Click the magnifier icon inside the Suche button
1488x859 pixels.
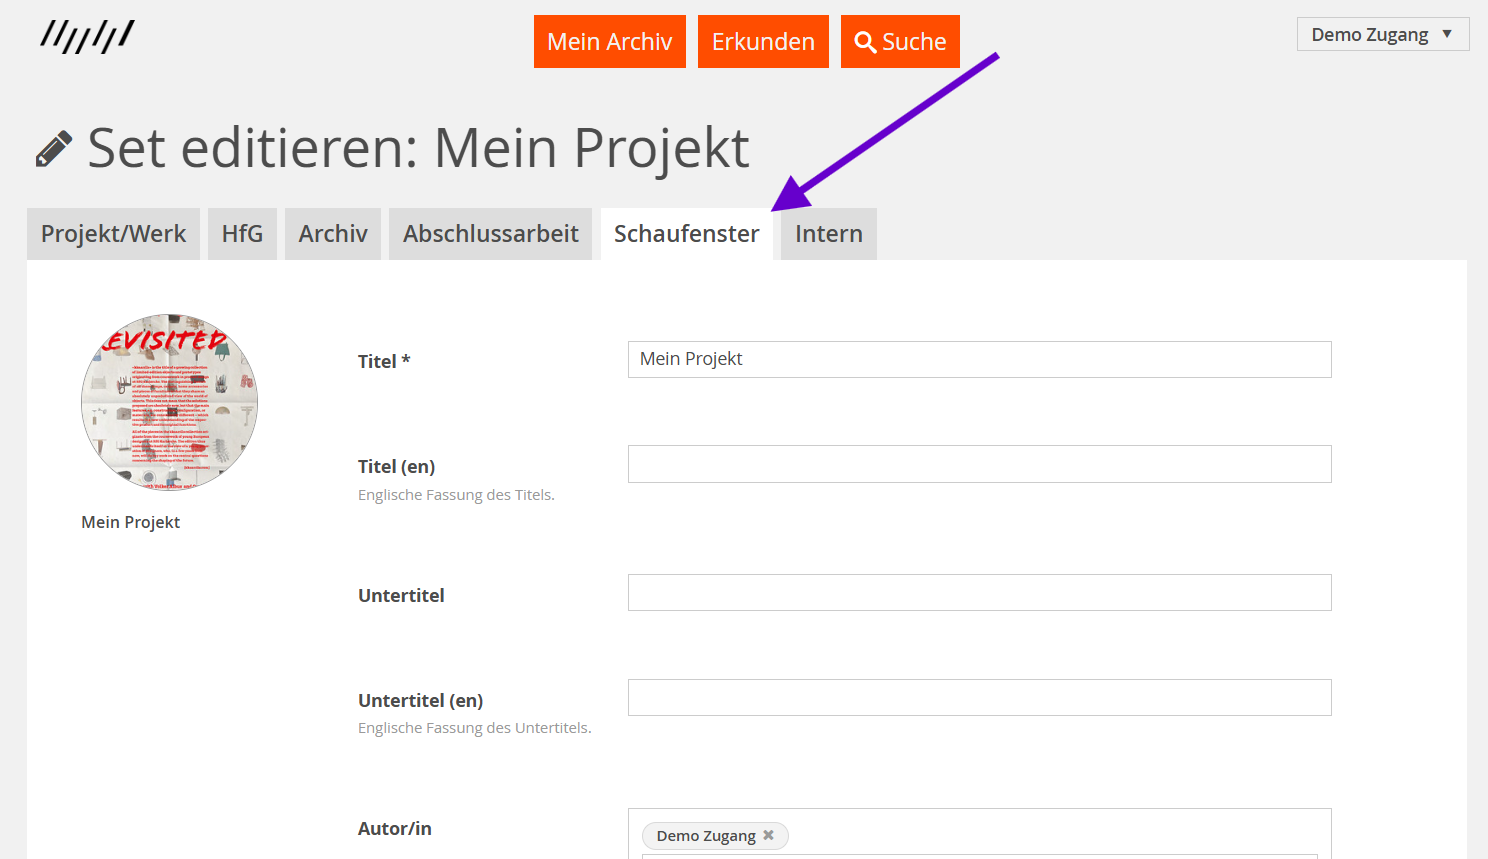pos(866,41)
